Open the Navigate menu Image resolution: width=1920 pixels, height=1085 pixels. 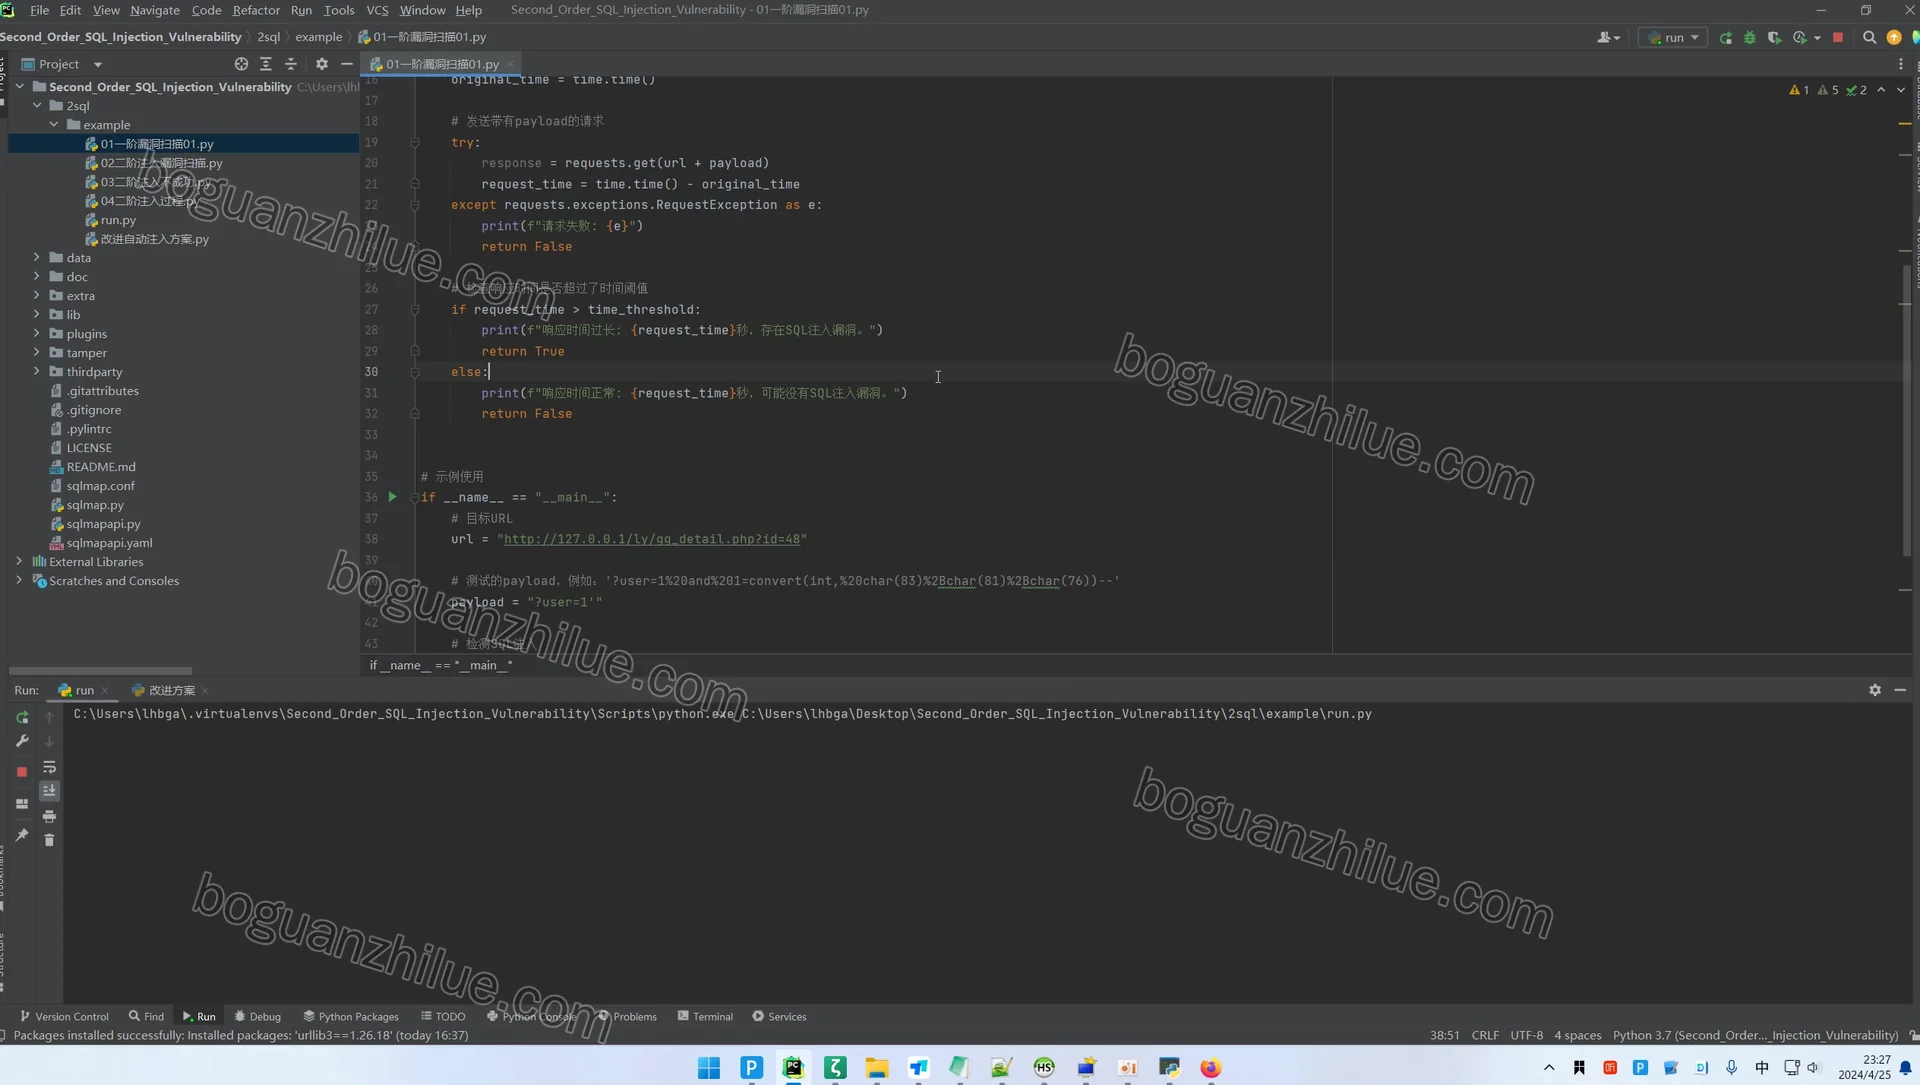(155, 10)
